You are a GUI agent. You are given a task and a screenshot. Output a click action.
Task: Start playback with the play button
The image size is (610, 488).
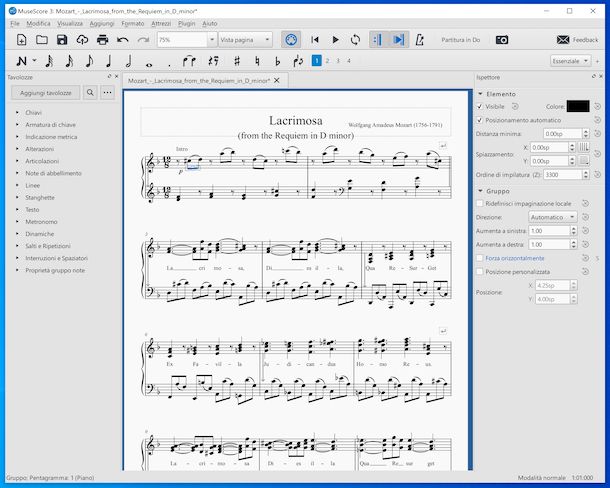(335, 40)
